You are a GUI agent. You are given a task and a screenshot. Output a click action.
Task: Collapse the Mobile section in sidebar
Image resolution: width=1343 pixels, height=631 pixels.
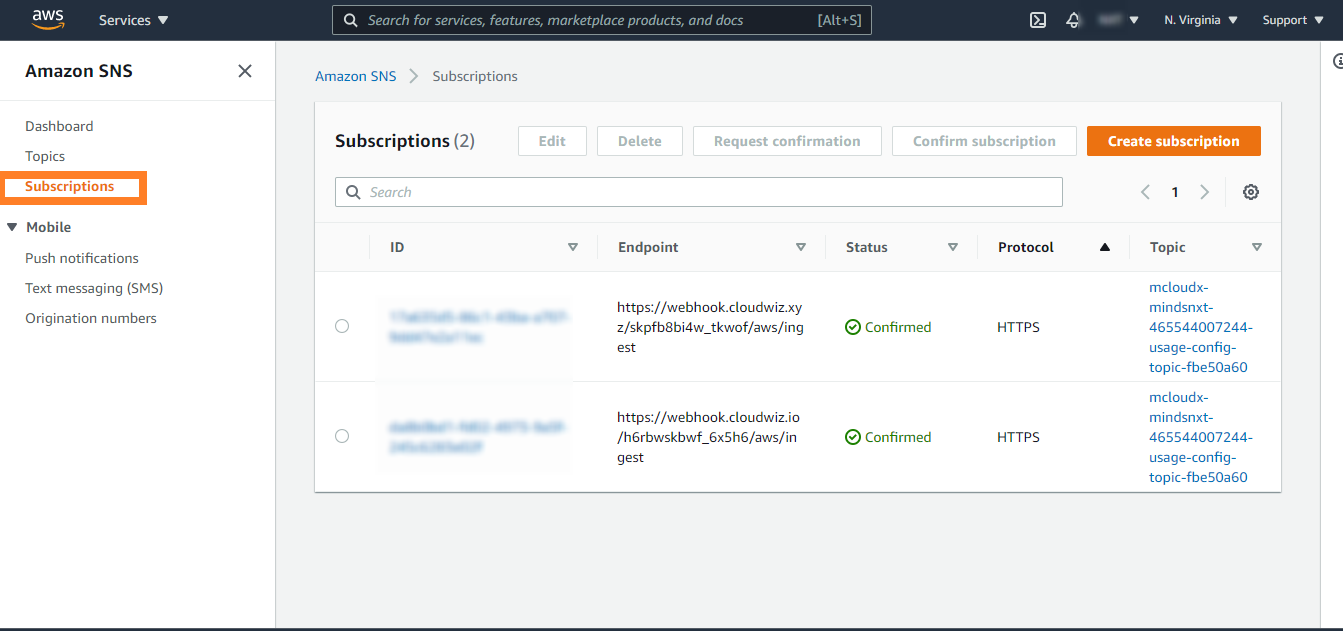point(12,227)
